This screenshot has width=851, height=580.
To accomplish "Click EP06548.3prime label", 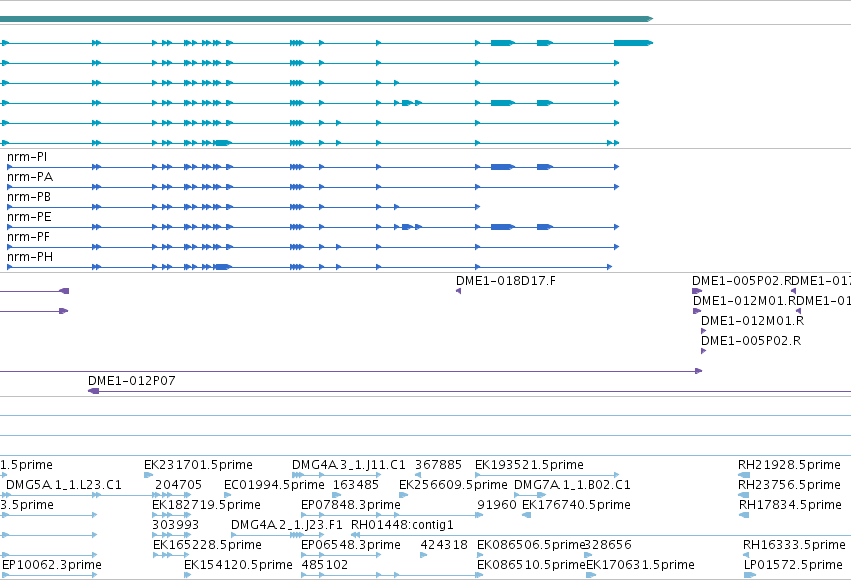I will click(351, 545).
